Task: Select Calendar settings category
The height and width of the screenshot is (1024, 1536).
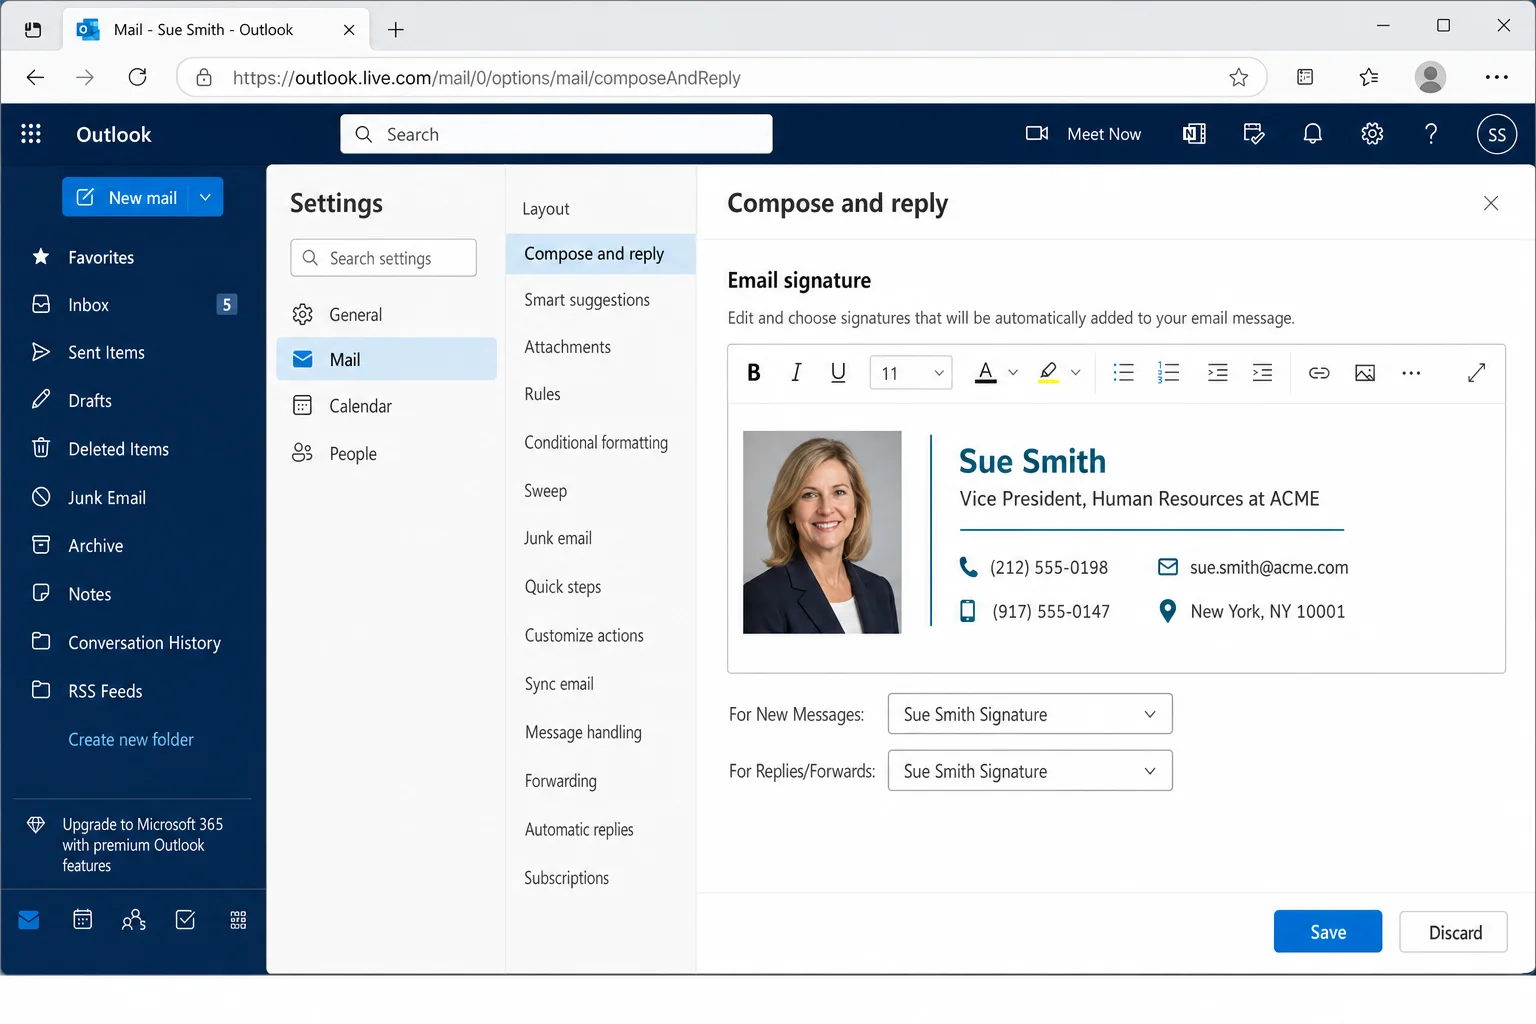Action: 386,406
